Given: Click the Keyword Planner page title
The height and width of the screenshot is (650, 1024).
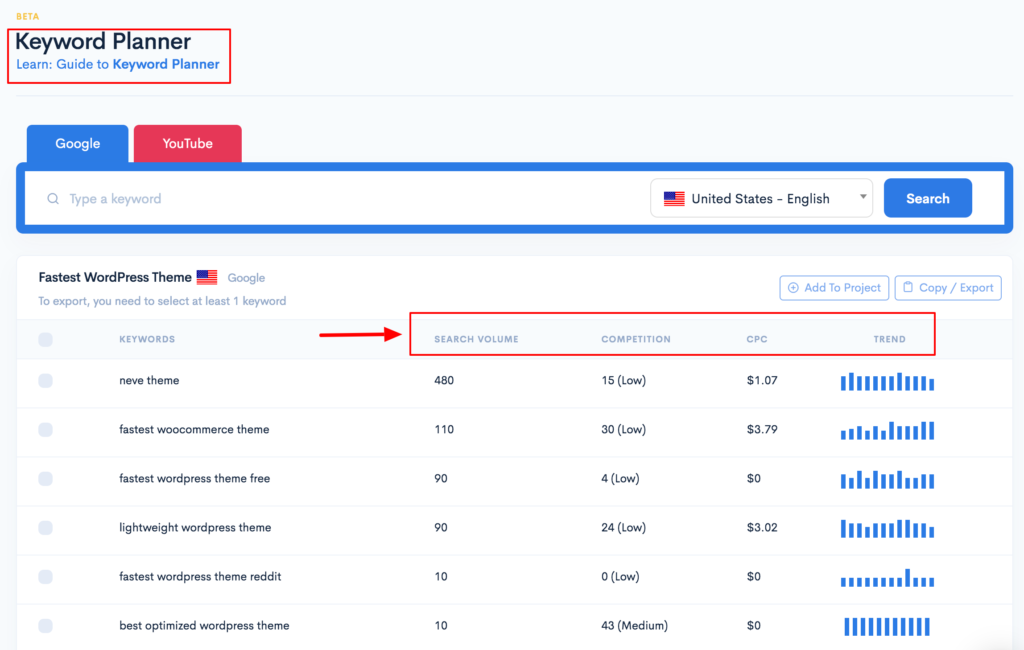Looking at the screenshot, I should (x=103, y=41).
